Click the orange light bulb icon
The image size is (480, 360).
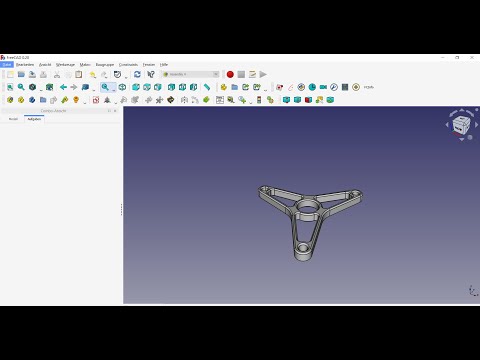pyautogui.click(x=76, y=100)
